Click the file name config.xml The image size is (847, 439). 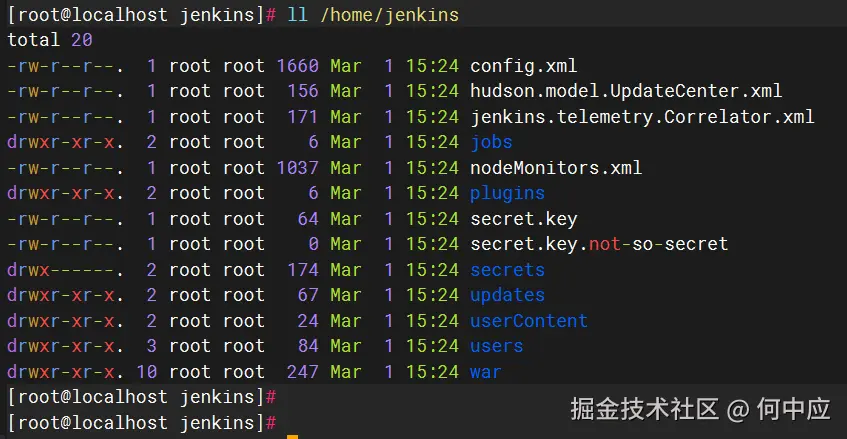coord(523,66)
